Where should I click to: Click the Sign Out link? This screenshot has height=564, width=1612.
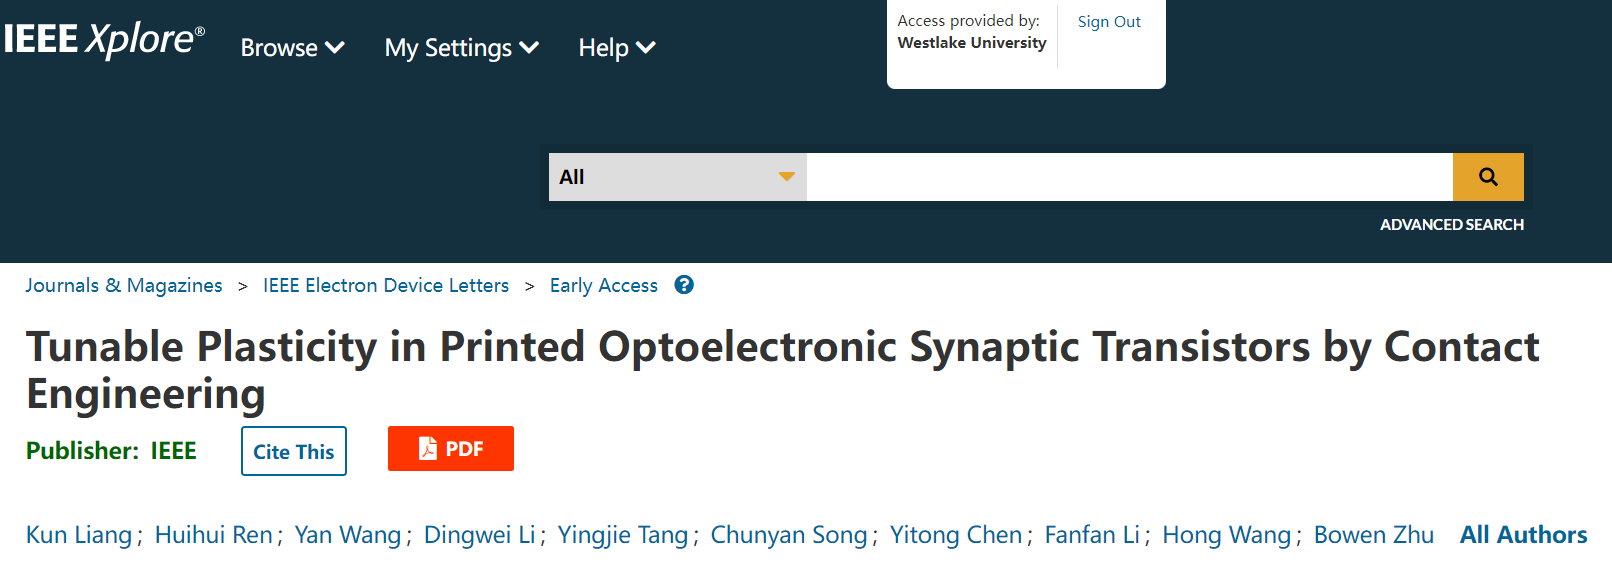click(1109, 22)
